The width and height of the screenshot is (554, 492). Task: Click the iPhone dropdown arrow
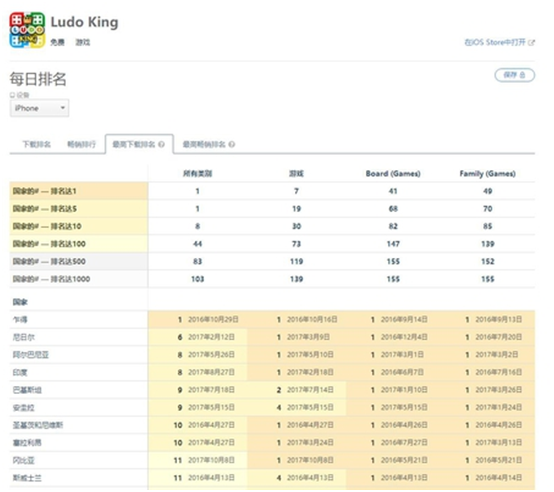pyautogui.click(x=63, y=108)
